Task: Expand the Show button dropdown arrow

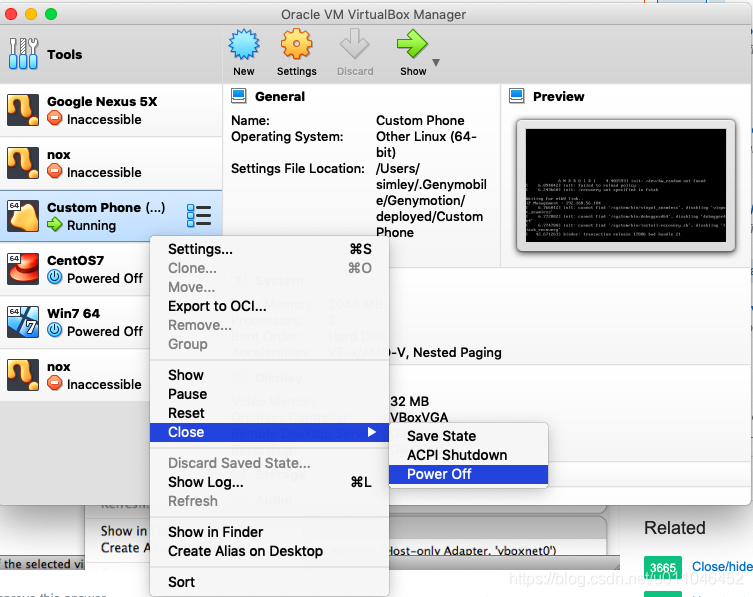Action: coord(436,62)
